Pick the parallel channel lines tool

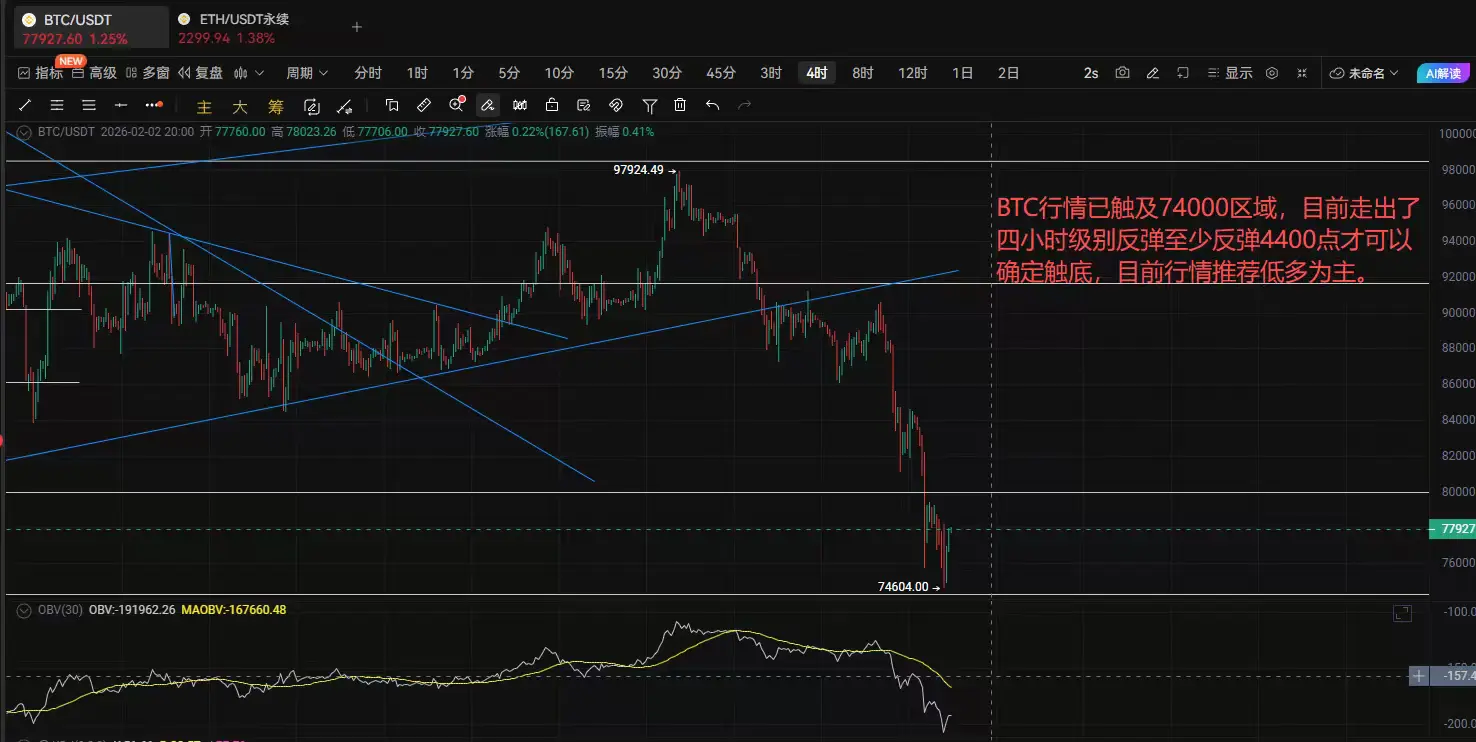click(57, 105)
